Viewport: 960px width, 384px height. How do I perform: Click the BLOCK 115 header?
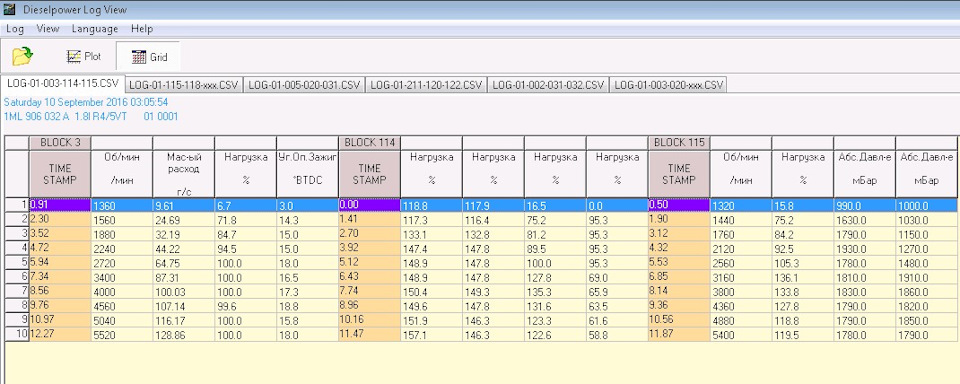click(x=678, y=143)
